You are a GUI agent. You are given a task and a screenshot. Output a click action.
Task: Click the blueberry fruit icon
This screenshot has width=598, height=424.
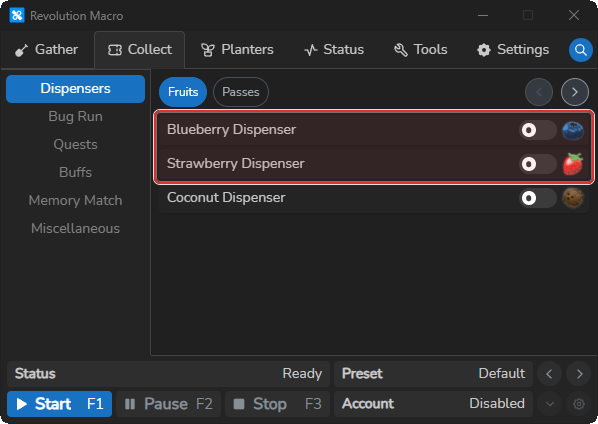[x=573, y=130]
